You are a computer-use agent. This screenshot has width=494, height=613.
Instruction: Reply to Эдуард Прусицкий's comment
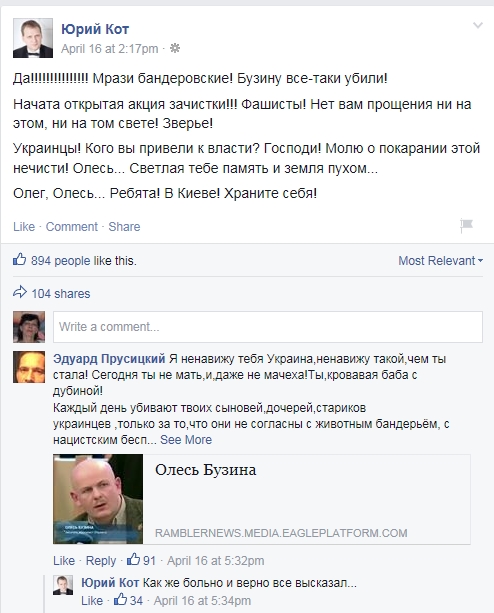101,561
